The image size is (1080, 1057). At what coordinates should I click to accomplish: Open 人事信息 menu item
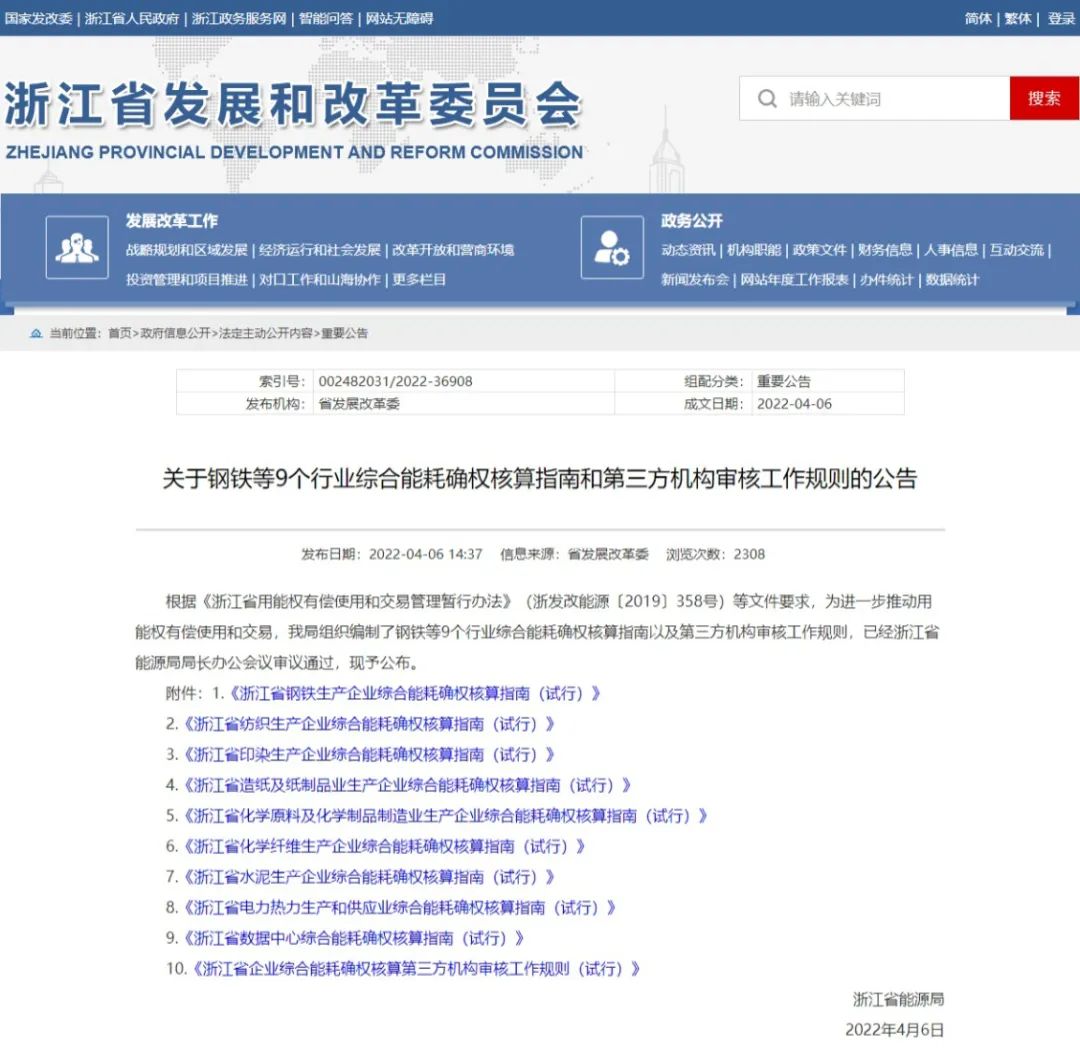tap(951, 250)
